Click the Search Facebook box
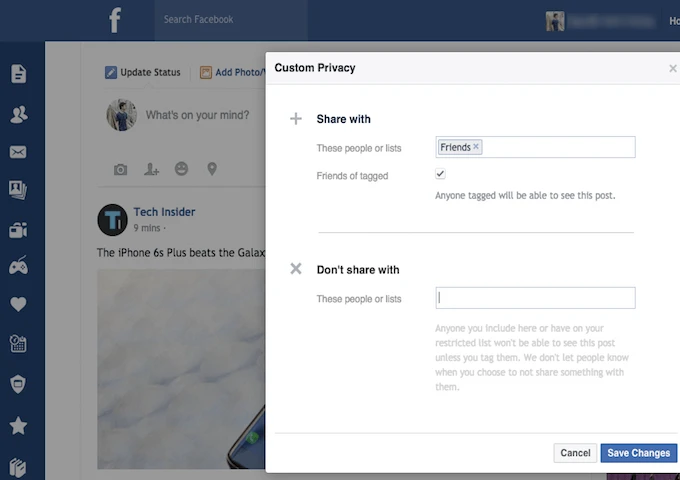The image size is (680, 480). coord(230,20)
